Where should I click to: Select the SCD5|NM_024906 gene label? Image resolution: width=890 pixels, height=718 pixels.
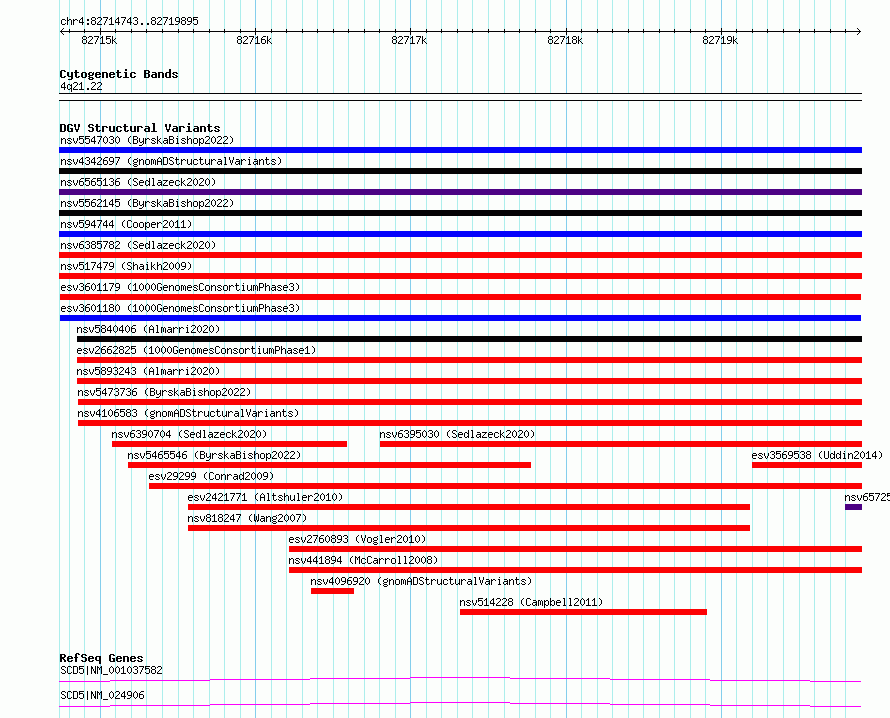click(x=102, y=695)
